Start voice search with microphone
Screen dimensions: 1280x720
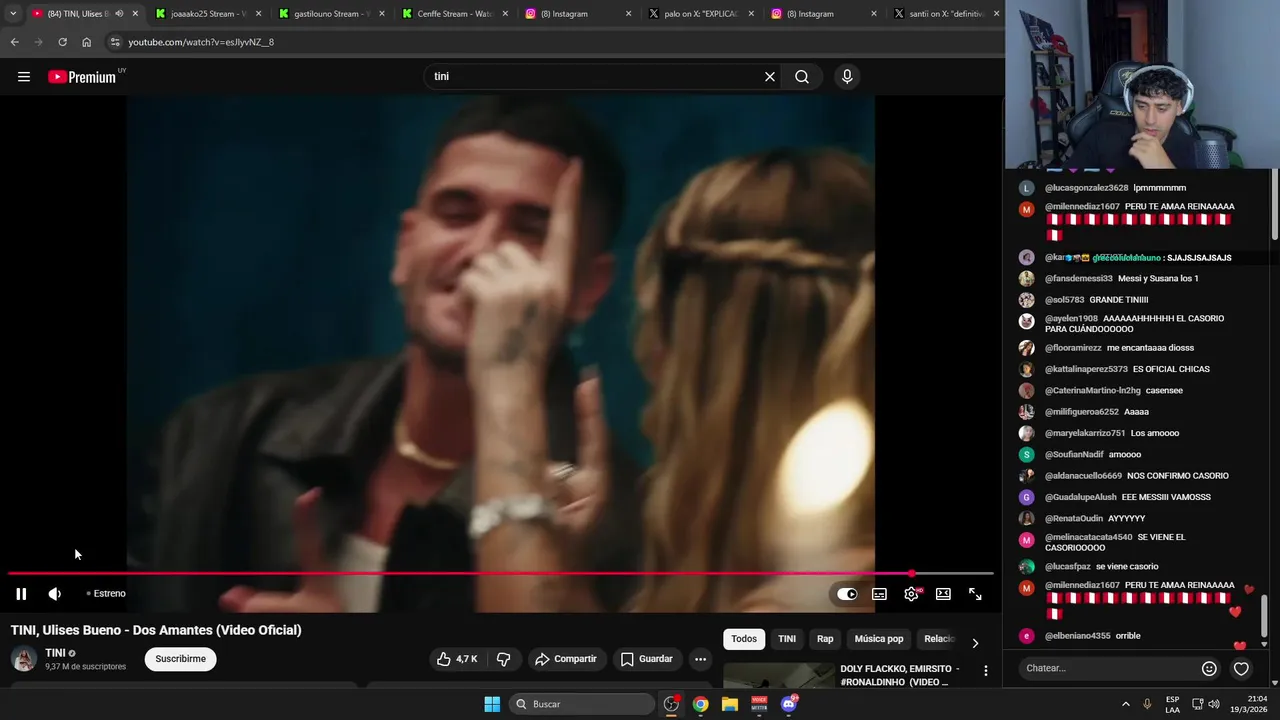tap(847, 77)
